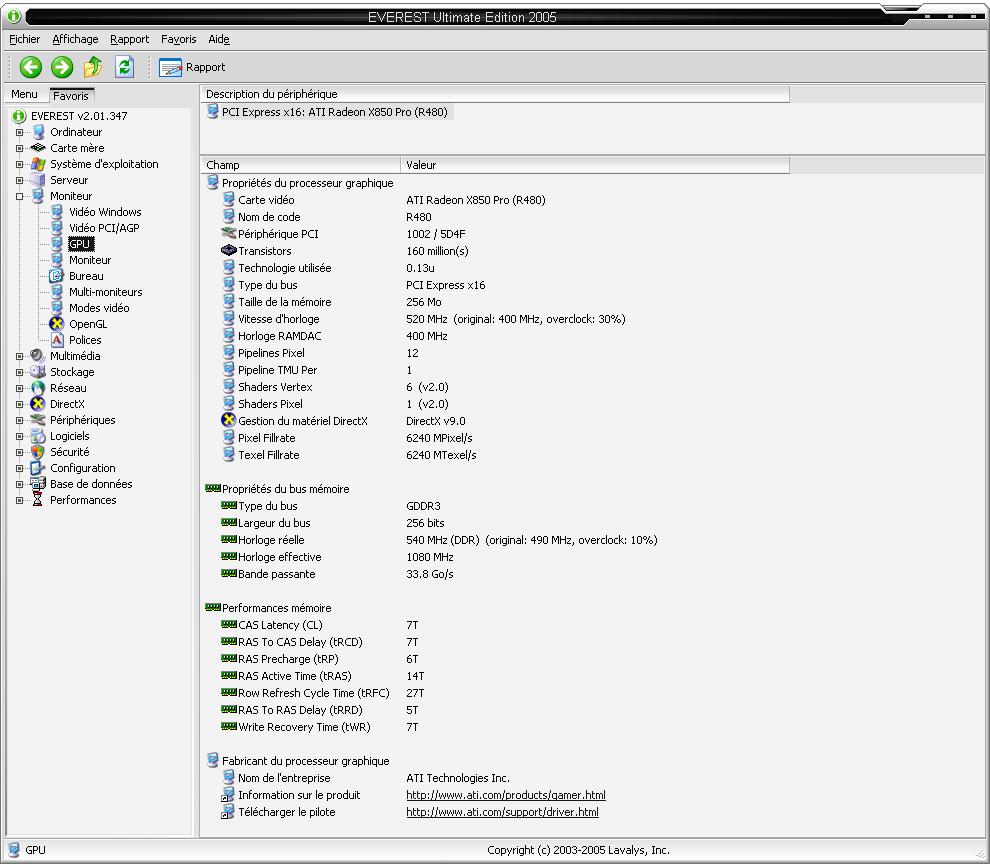This screenshot has width=990, height=864.
Task: Click the green Back arrow icon
Action: click(30, 67)
